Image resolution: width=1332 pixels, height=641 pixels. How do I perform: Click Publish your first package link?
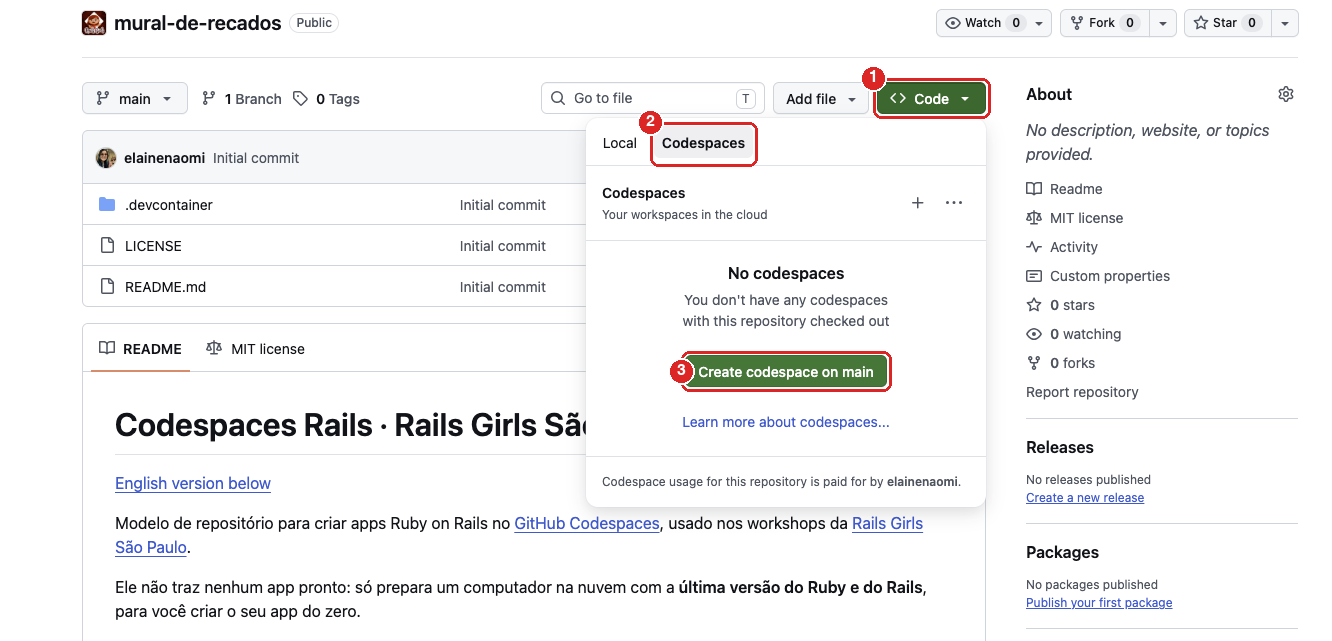(x=1099, y=602)
